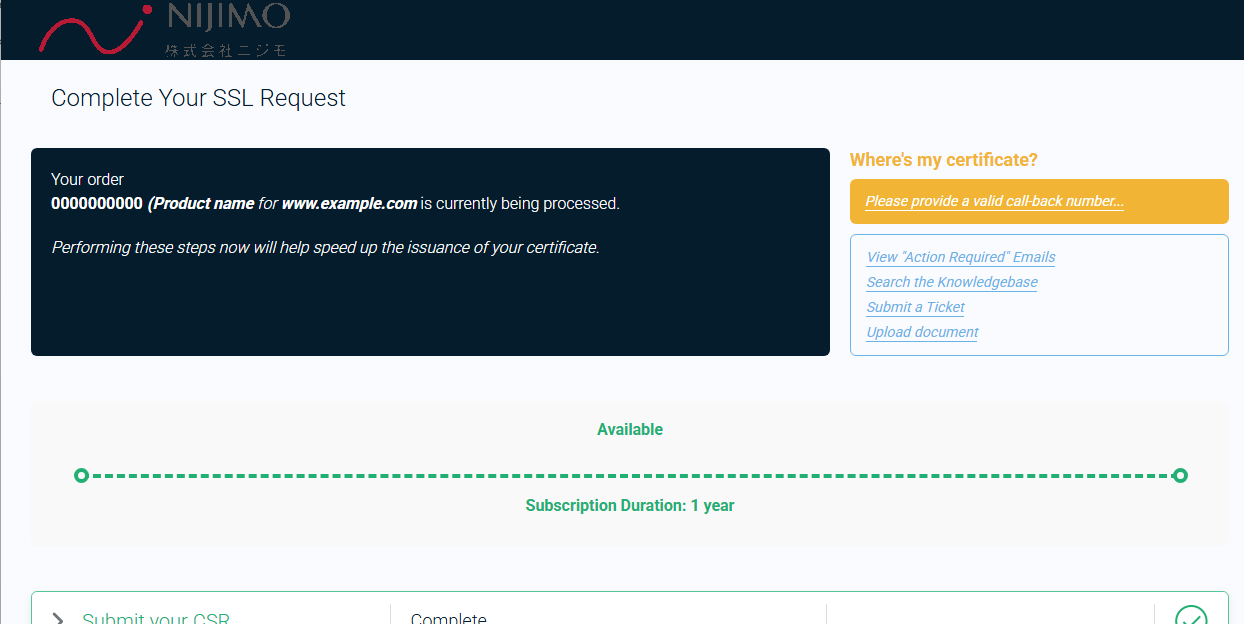Select the Upload document link

pos(922,332)
